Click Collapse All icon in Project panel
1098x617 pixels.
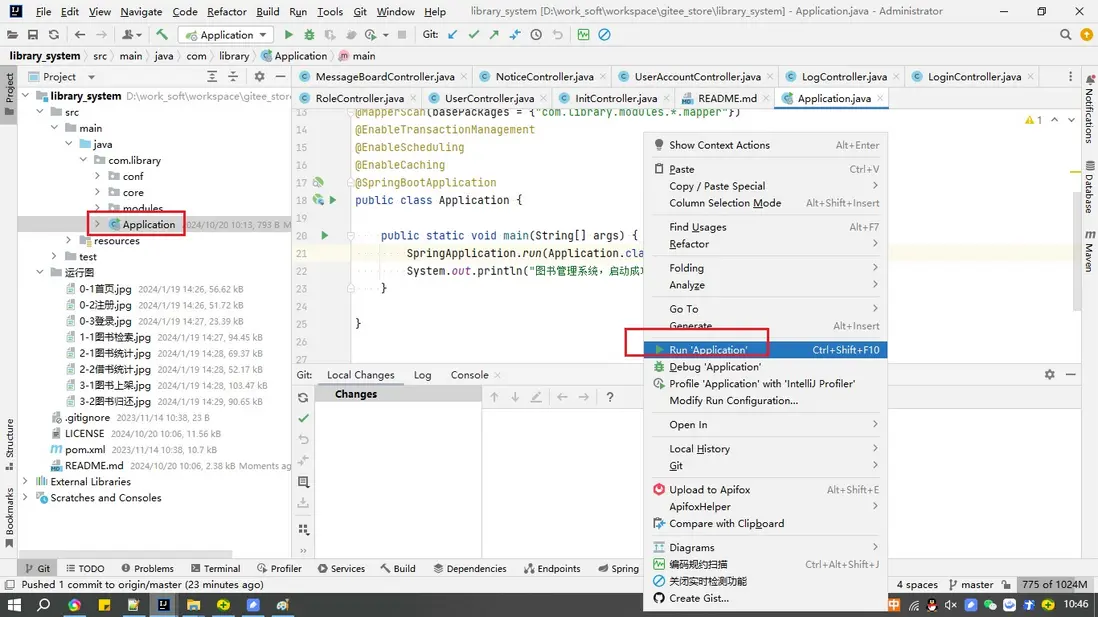click(232, 77)
